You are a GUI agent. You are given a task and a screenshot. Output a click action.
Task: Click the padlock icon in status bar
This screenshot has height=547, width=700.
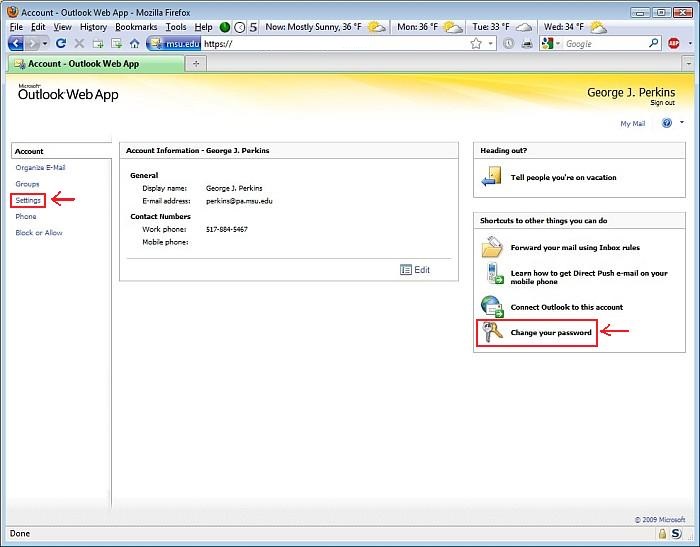pos(662,534)
